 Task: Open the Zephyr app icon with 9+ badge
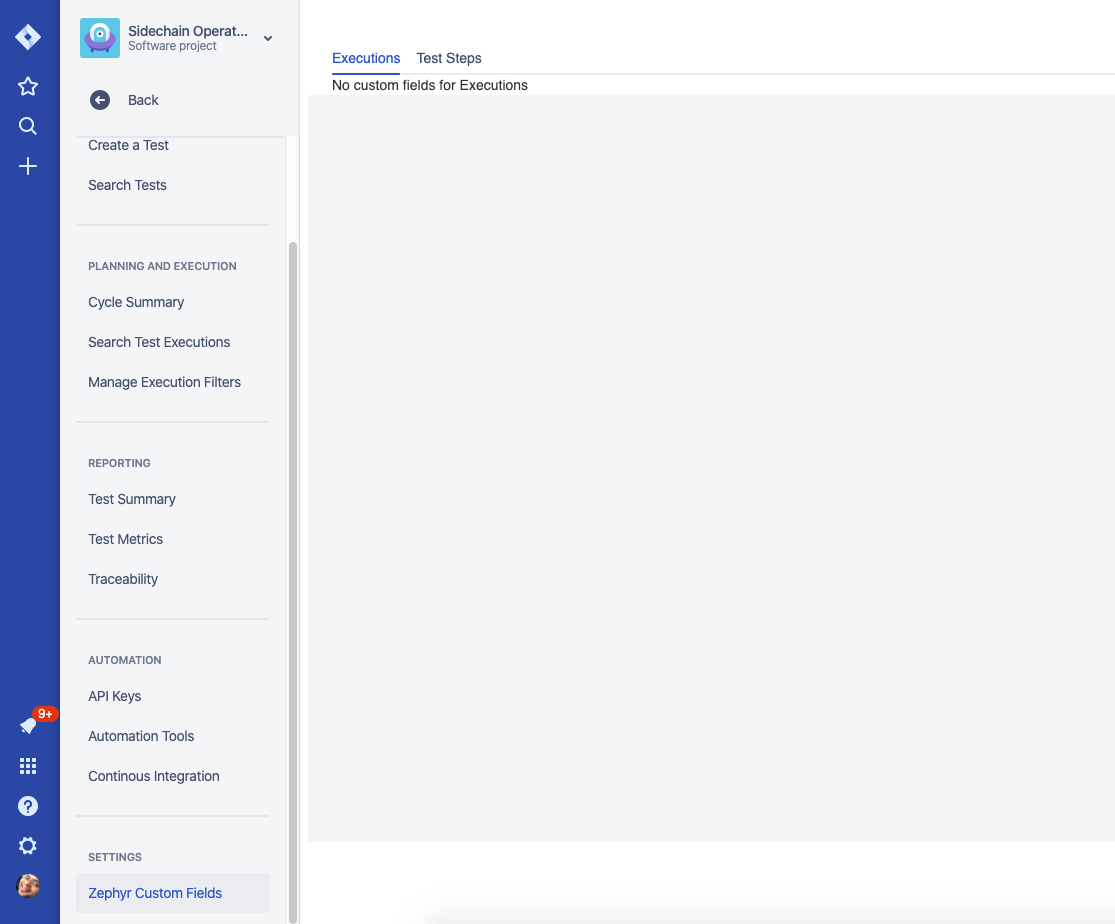point(27,725)
